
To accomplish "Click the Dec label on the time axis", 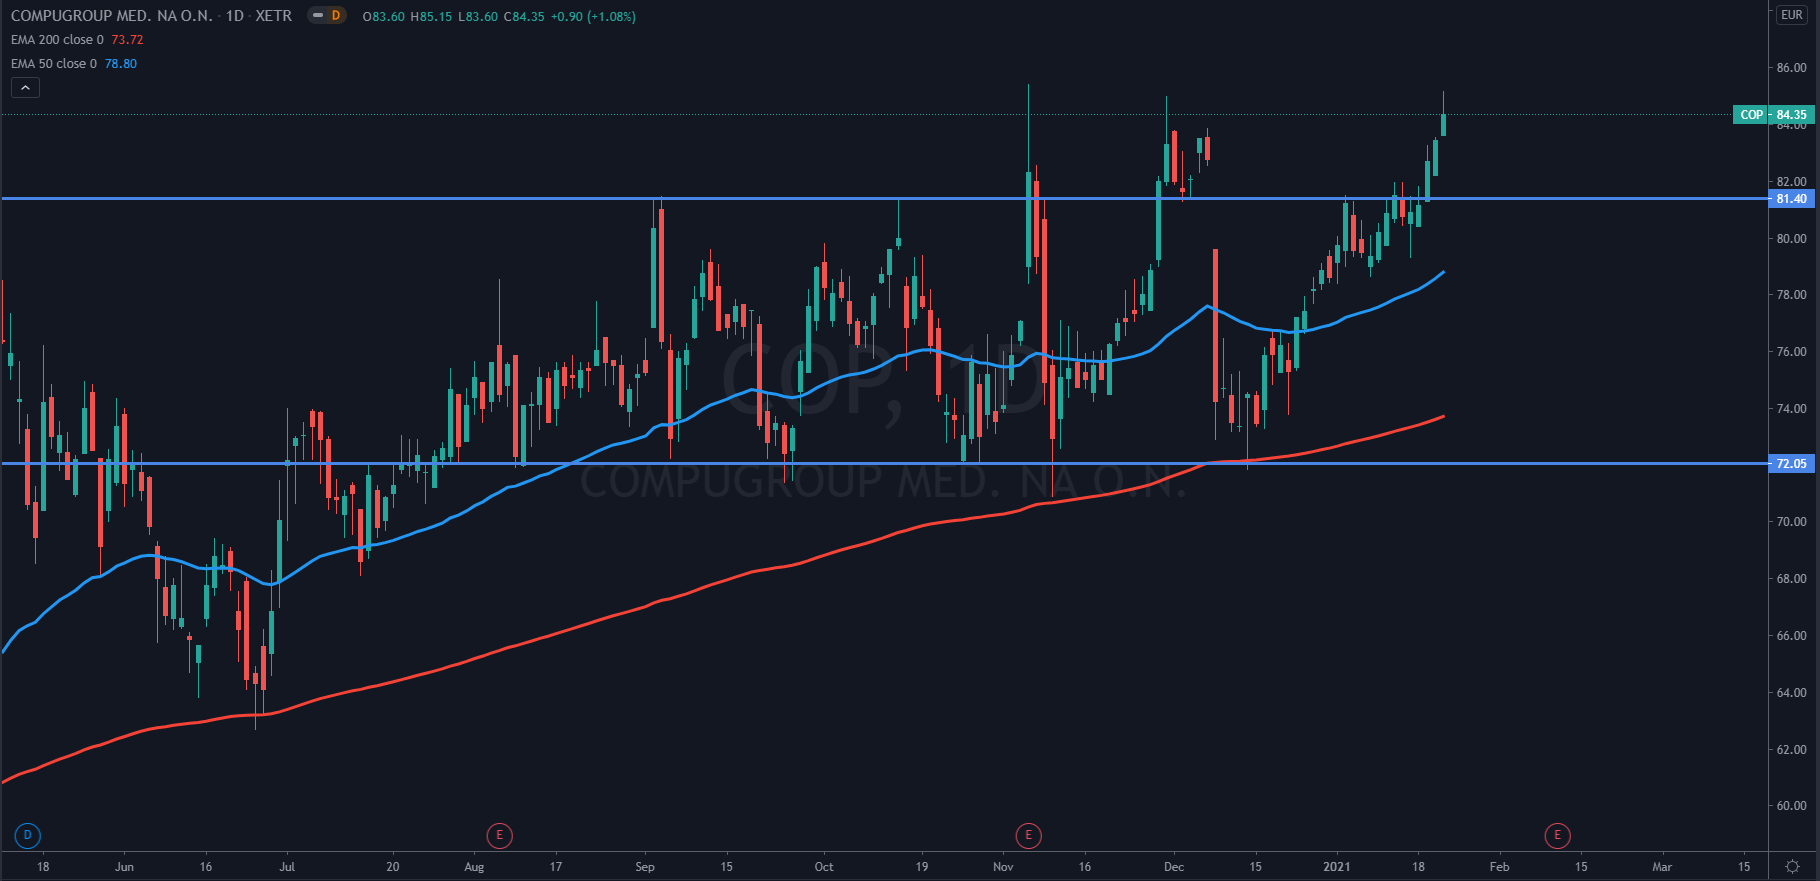I will 1174,867.
